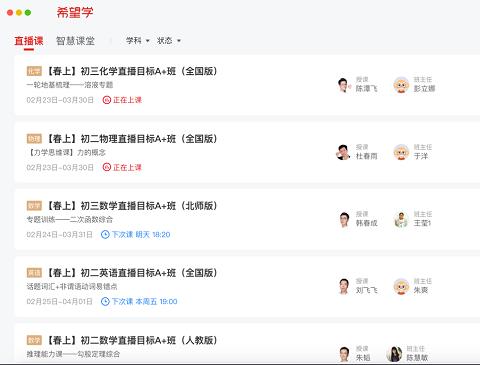Click clock icon beside 下次课 明天 18:20
The image size is (480, 365).
(x=105, y=235)
